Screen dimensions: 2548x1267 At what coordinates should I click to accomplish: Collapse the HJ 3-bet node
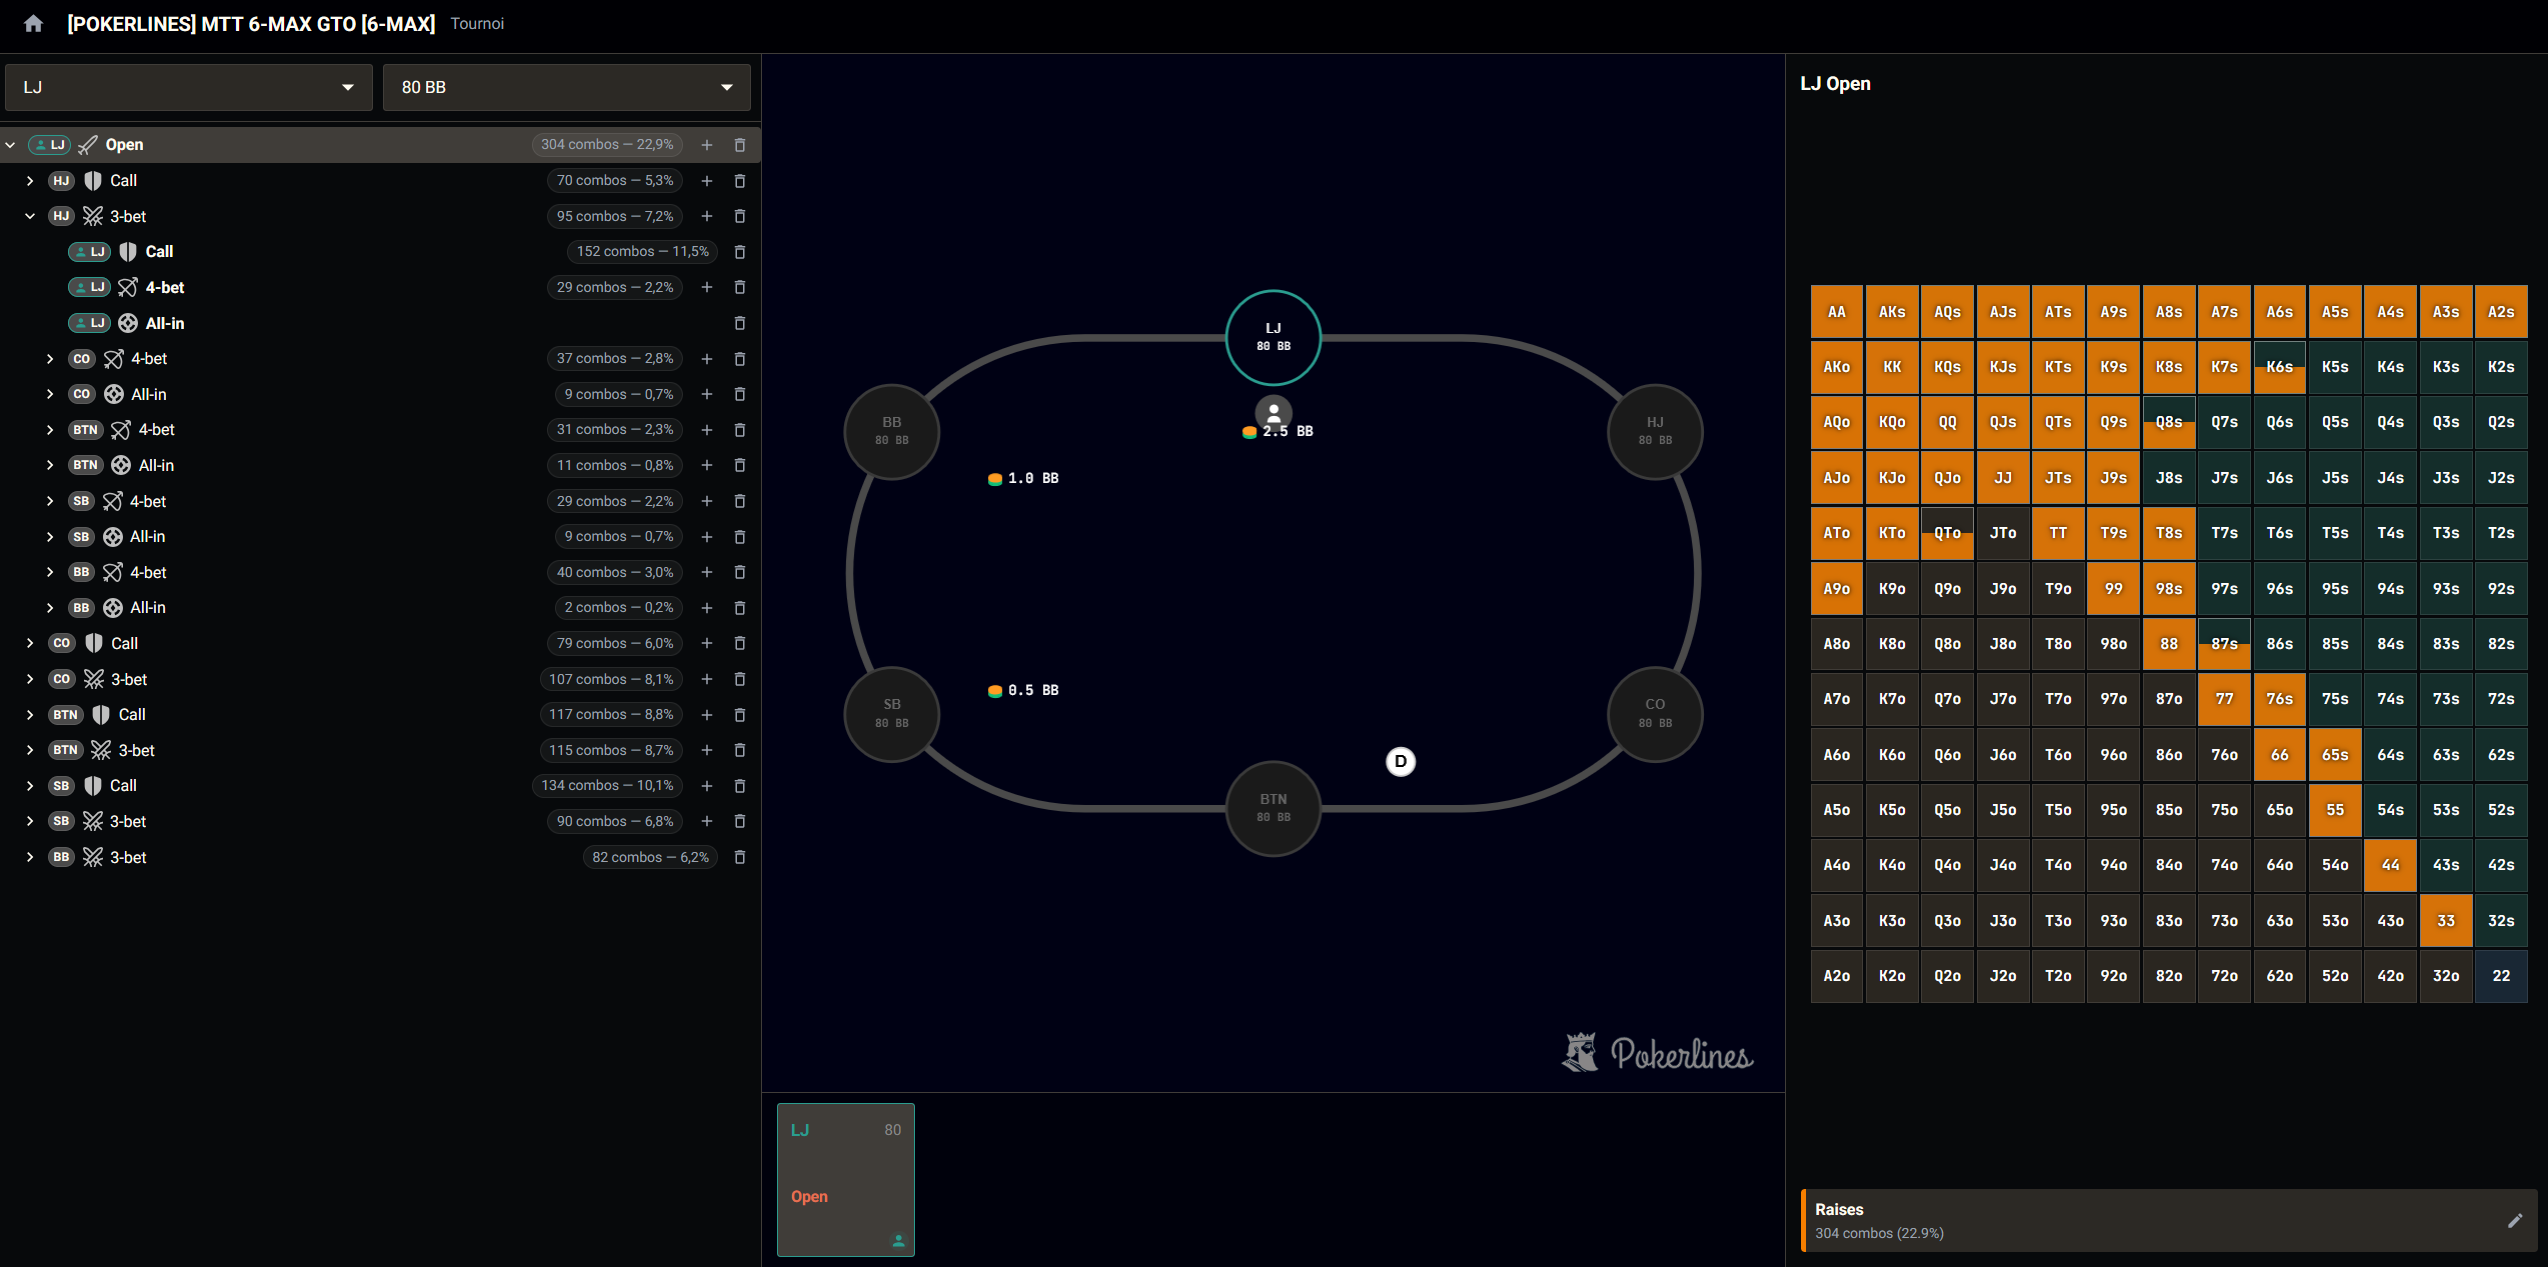(30, 216)
